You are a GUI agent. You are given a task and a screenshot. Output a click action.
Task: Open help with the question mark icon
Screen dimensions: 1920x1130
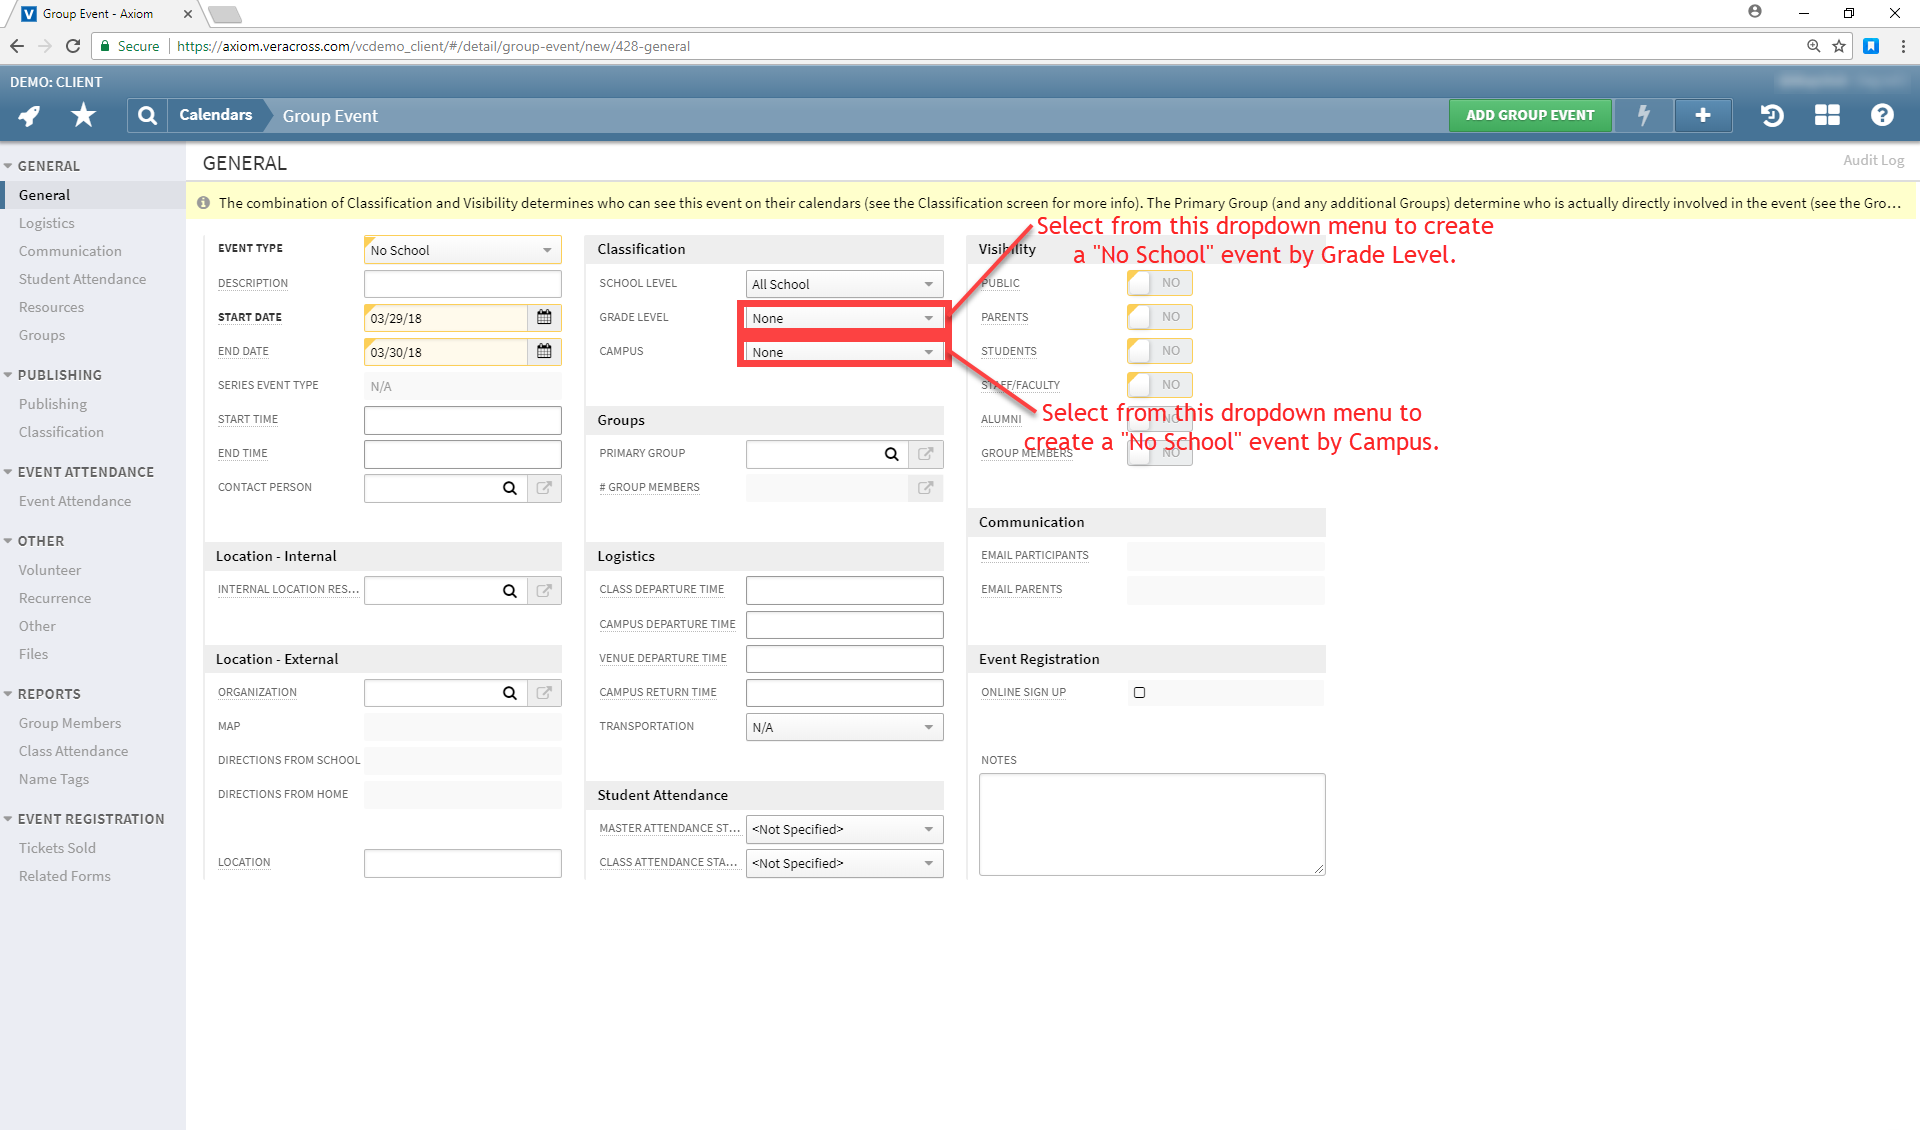point(1882,115)
